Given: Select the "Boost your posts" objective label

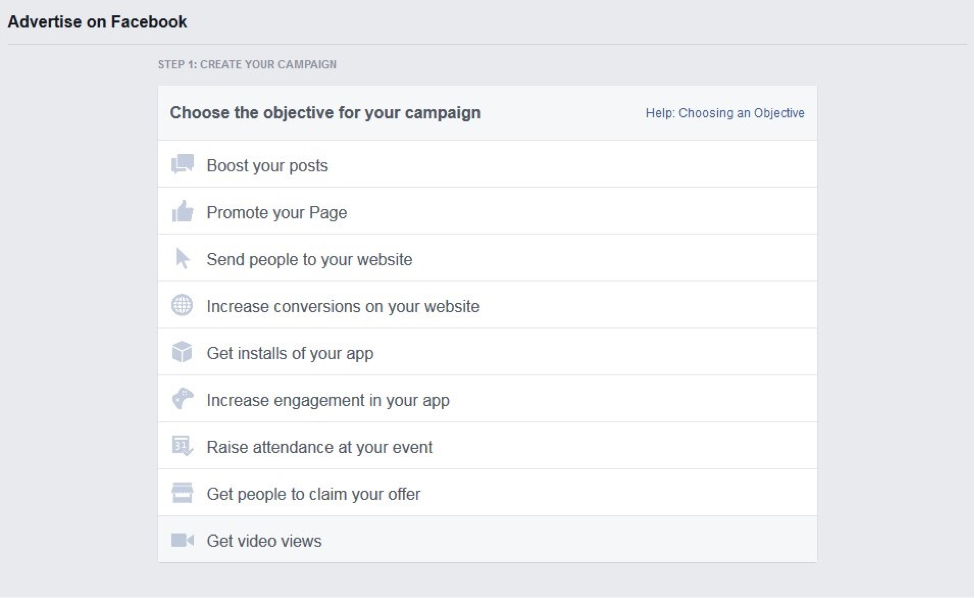Looking at the screenshot, I should [x=267, y=165].
